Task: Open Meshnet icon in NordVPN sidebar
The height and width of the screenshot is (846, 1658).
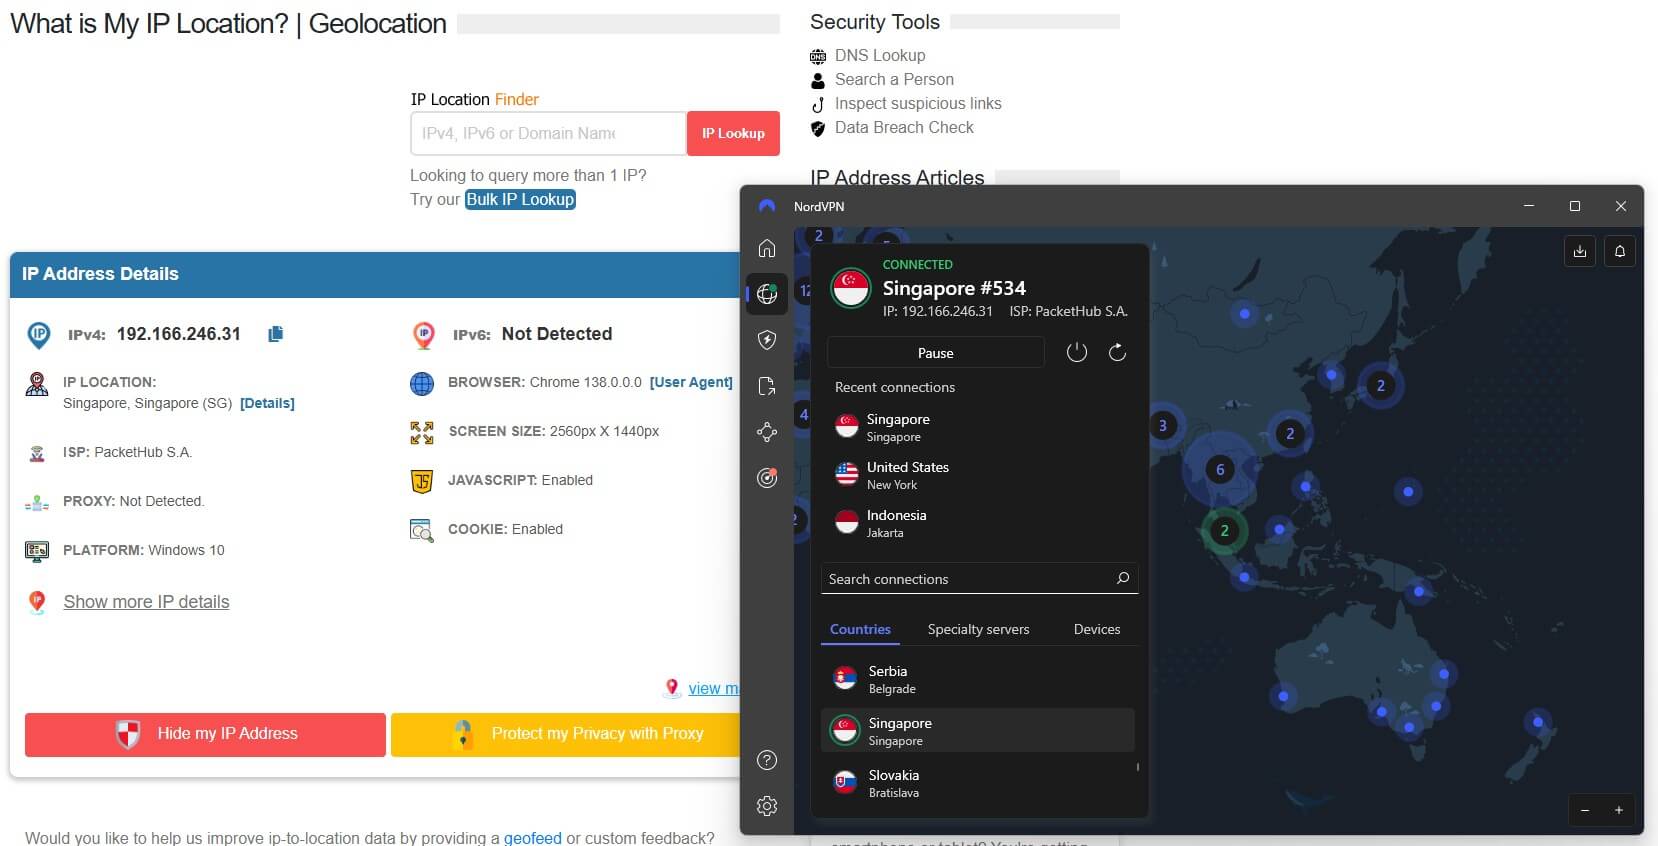Action: point(767,432)
